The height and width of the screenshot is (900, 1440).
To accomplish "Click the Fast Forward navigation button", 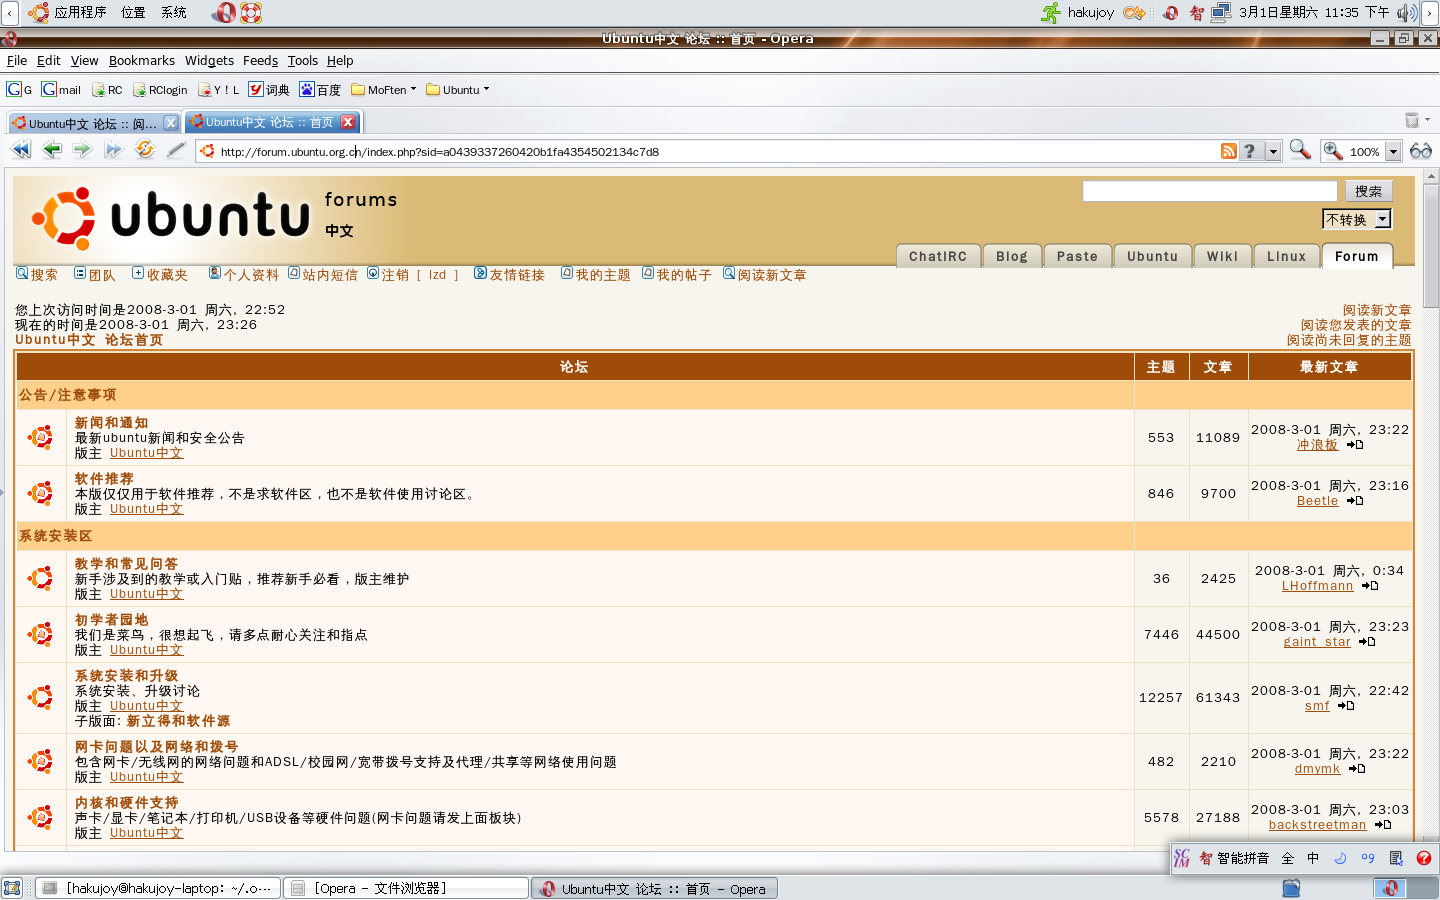I will (x=113, y=150).
